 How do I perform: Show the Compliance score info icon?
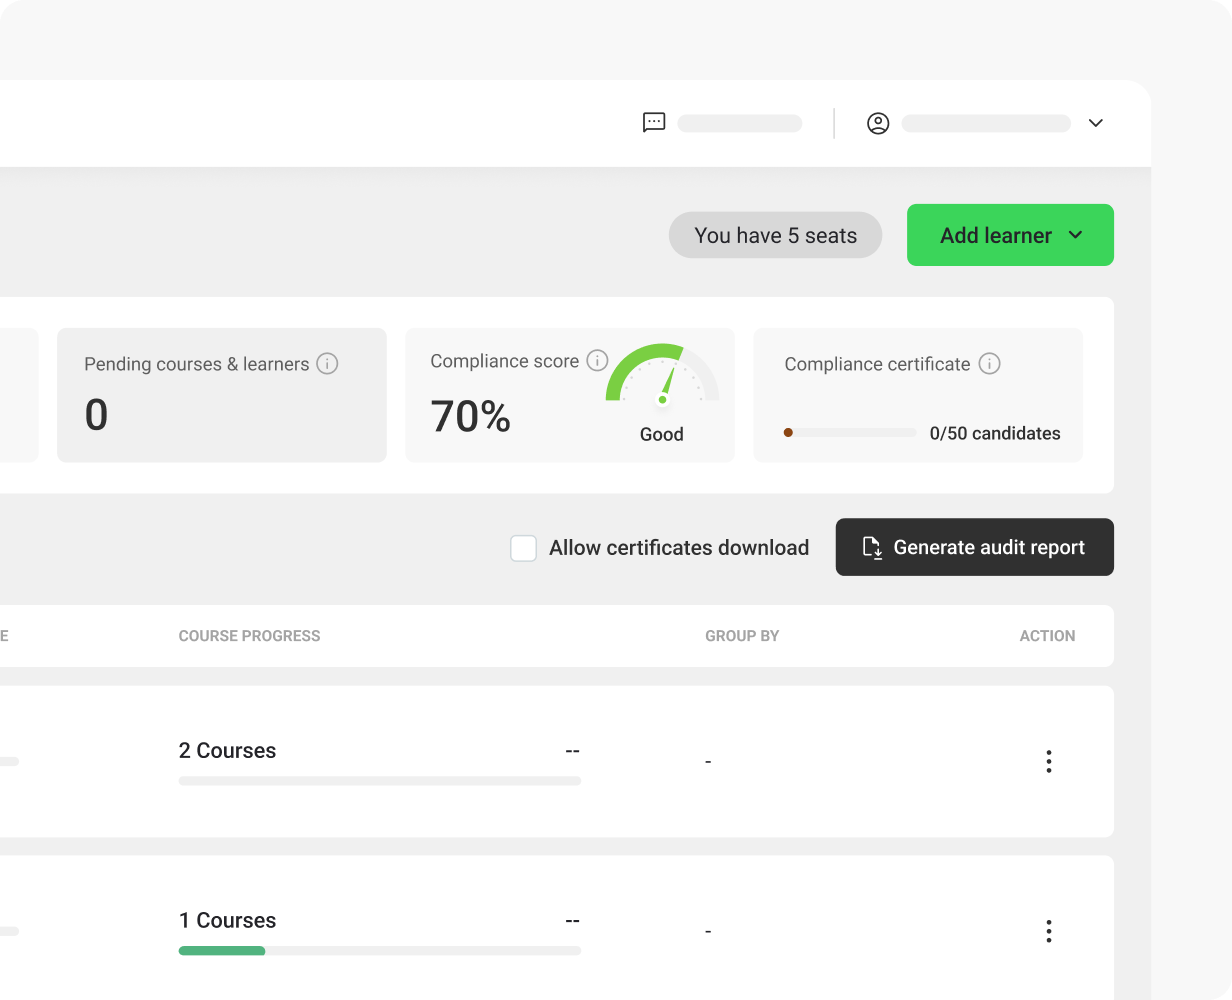tap(597, 361)
